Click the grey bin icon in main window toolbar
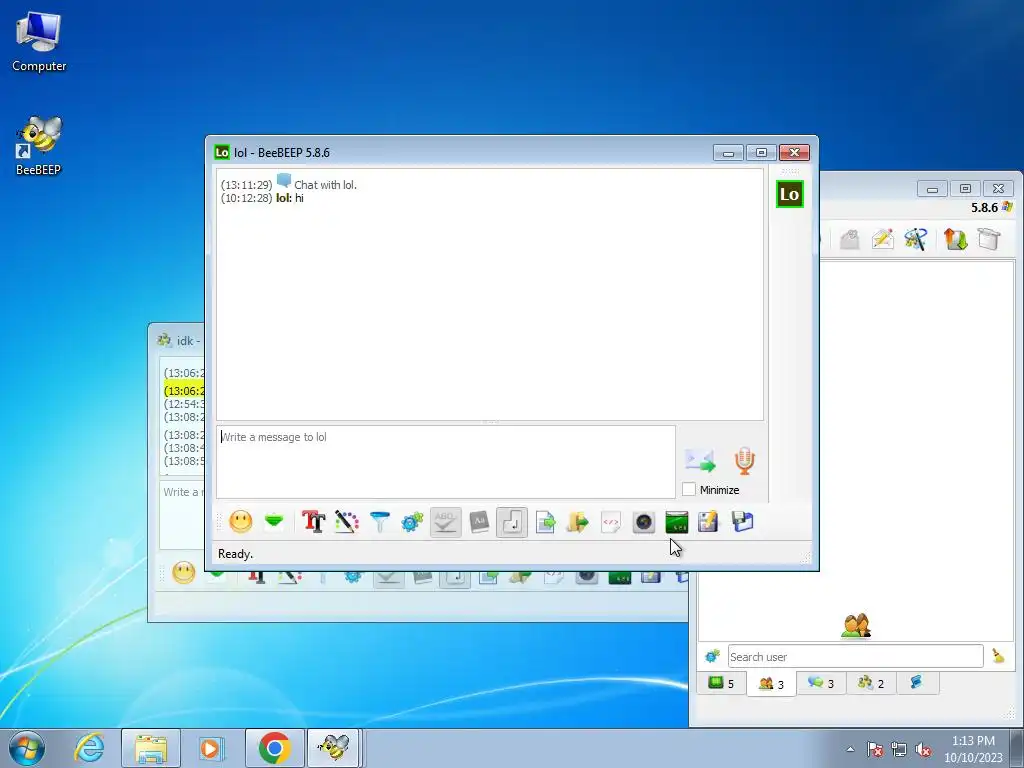 (989, 239)
